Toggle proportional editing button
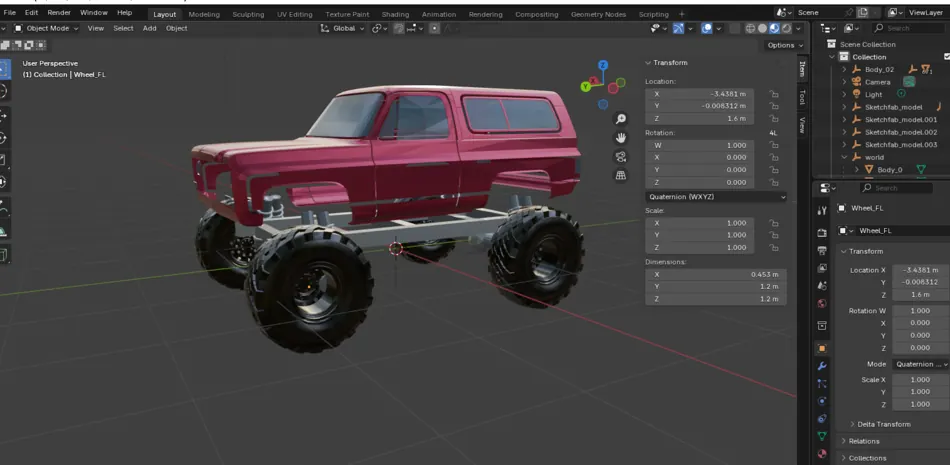Screen dimensions: 950x465 [434, 28]
